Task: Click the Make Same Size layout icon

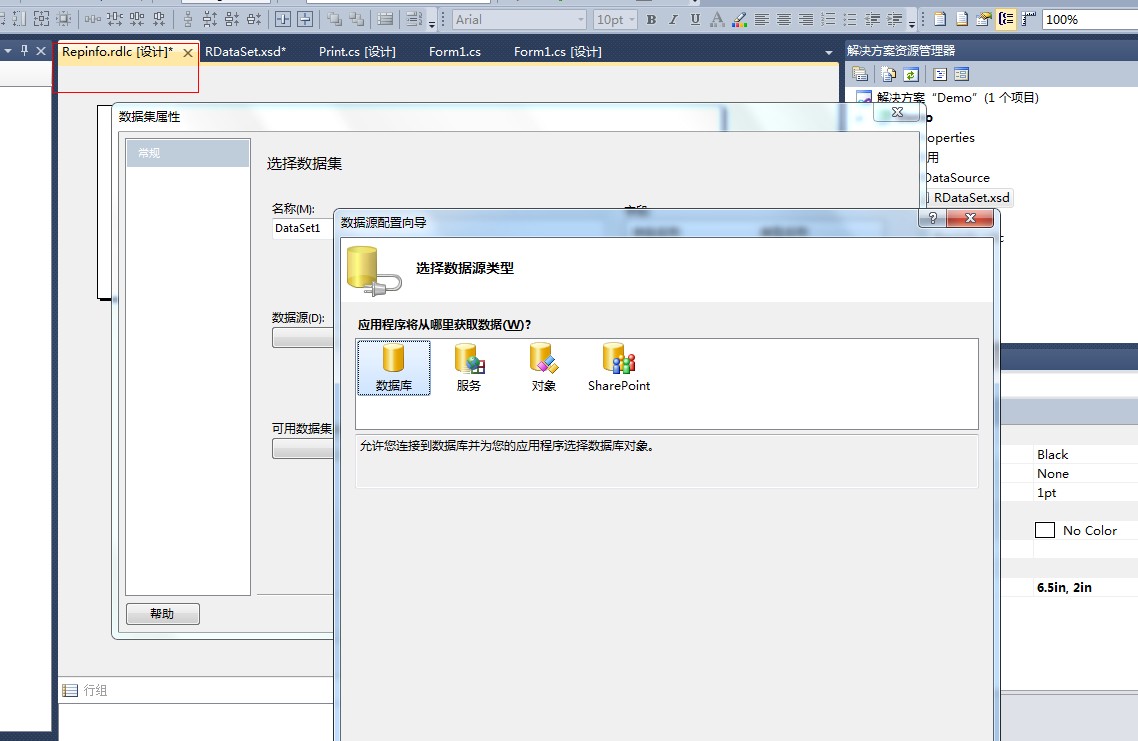Action: pos(41,20)
